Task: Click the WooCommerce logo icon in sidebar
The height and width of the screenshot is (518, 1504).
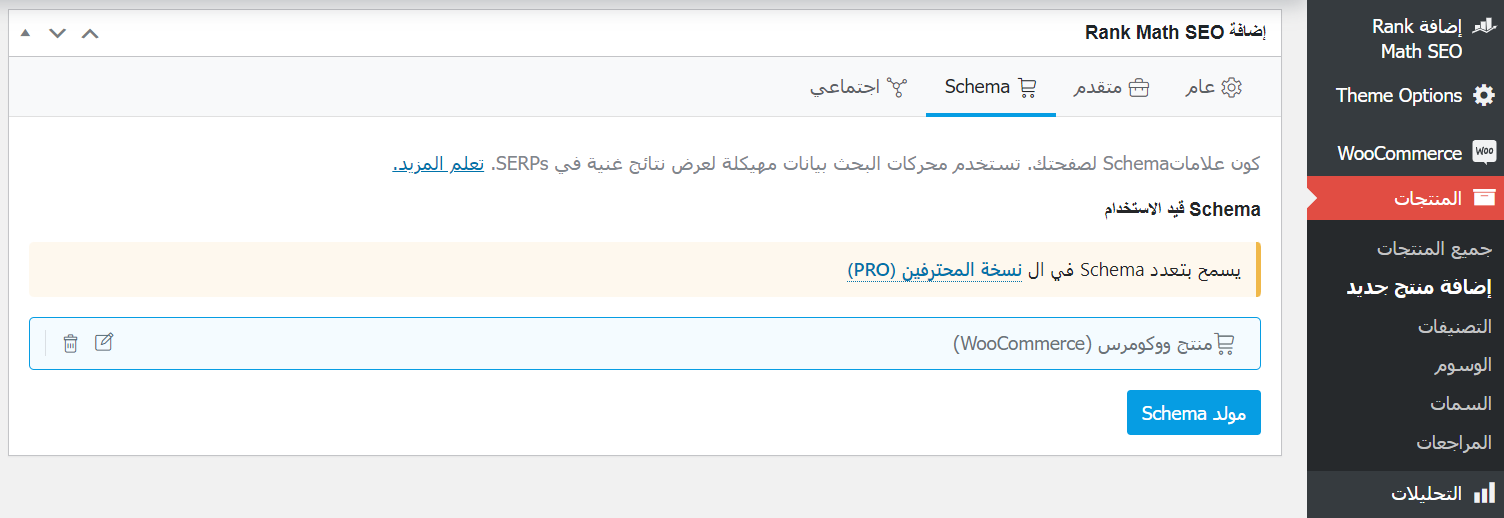Action: [1484, 153]
